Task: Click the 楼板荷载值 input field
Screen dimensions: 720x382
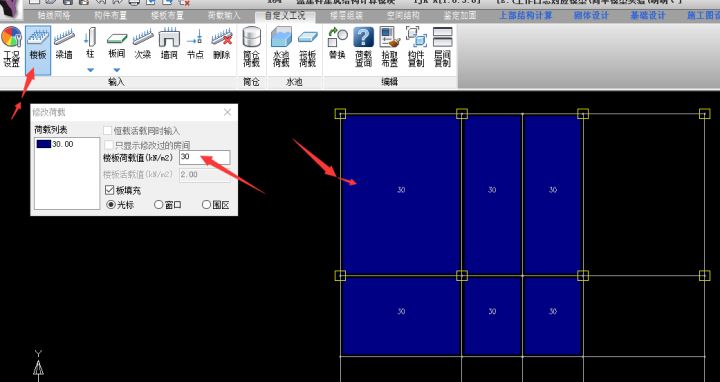Action: (x=204, y=157)
